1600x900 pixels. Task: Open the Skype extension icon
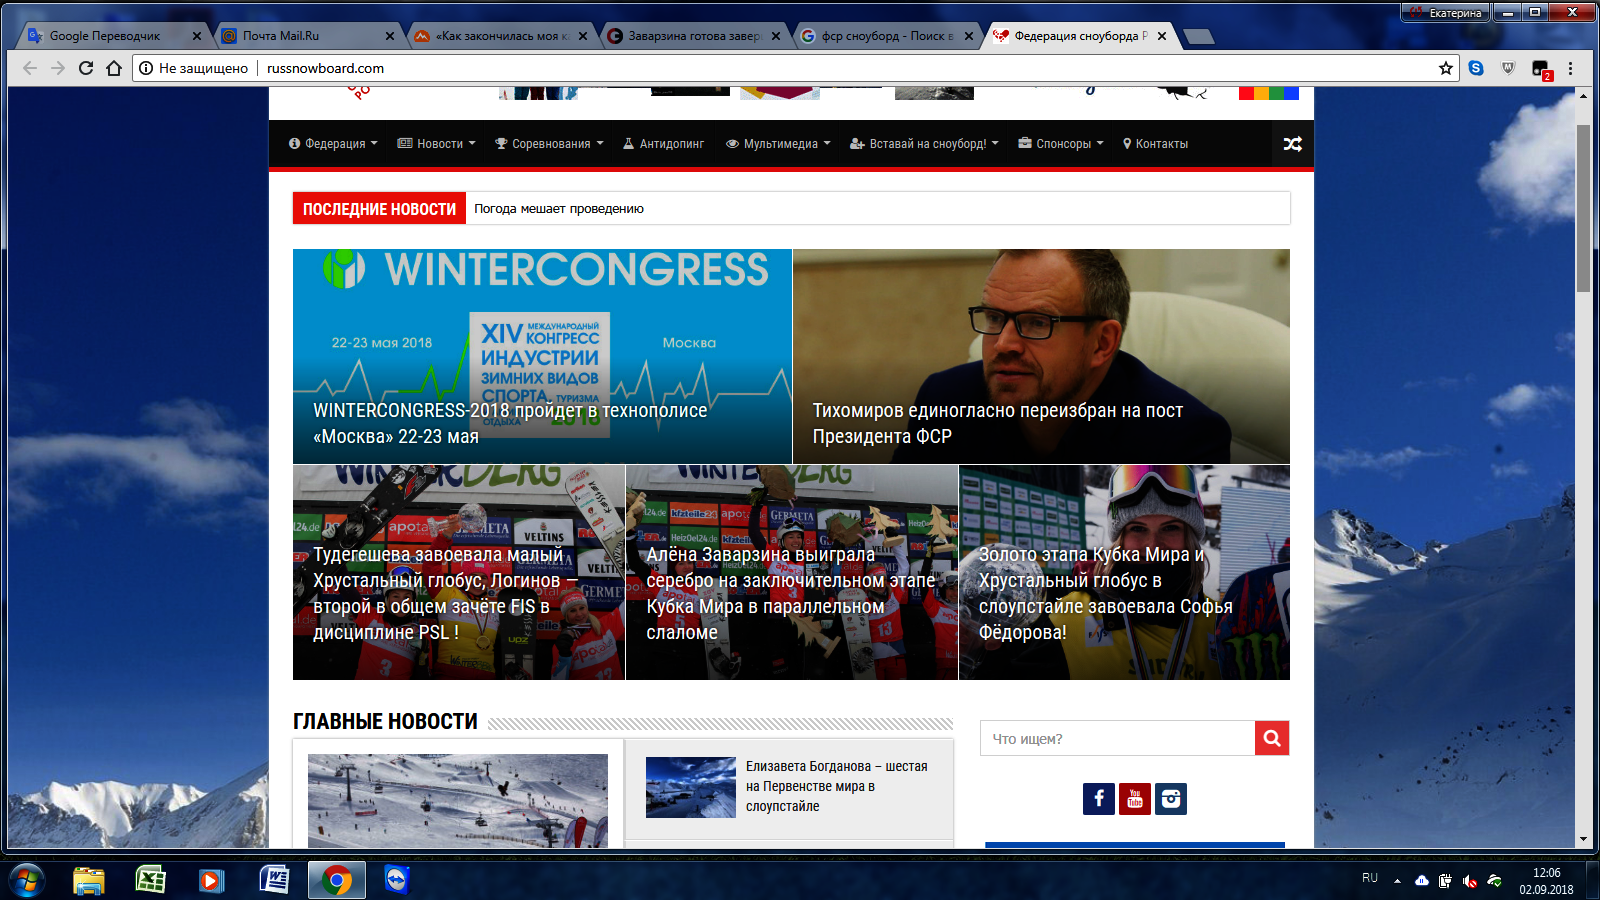1476,68
